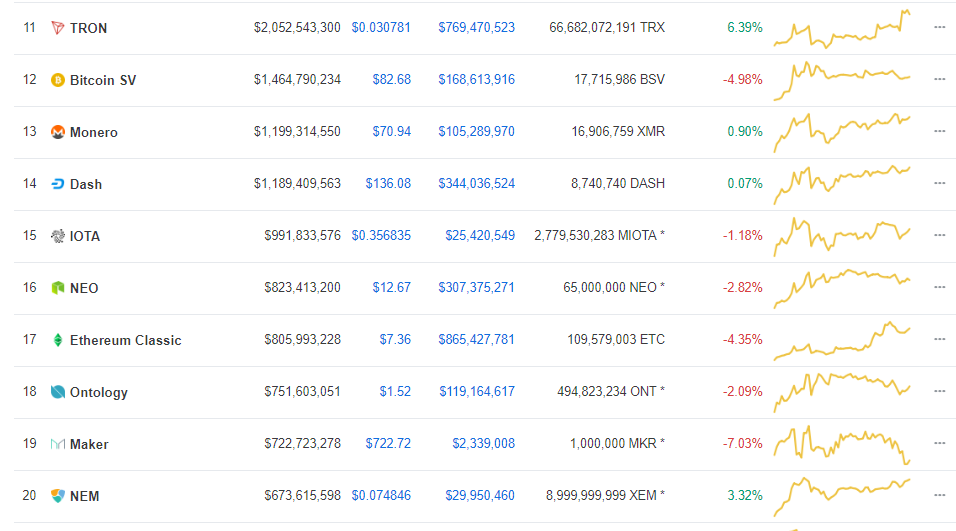Open the TRON coin page link
This screenshot has width=956, height=531.
(x=88, y=28)
